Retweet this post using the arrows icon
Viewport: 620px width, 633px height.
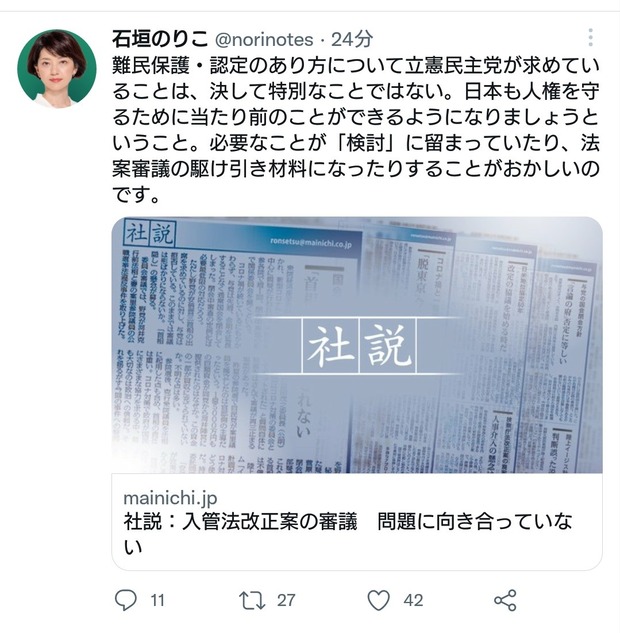252,600
